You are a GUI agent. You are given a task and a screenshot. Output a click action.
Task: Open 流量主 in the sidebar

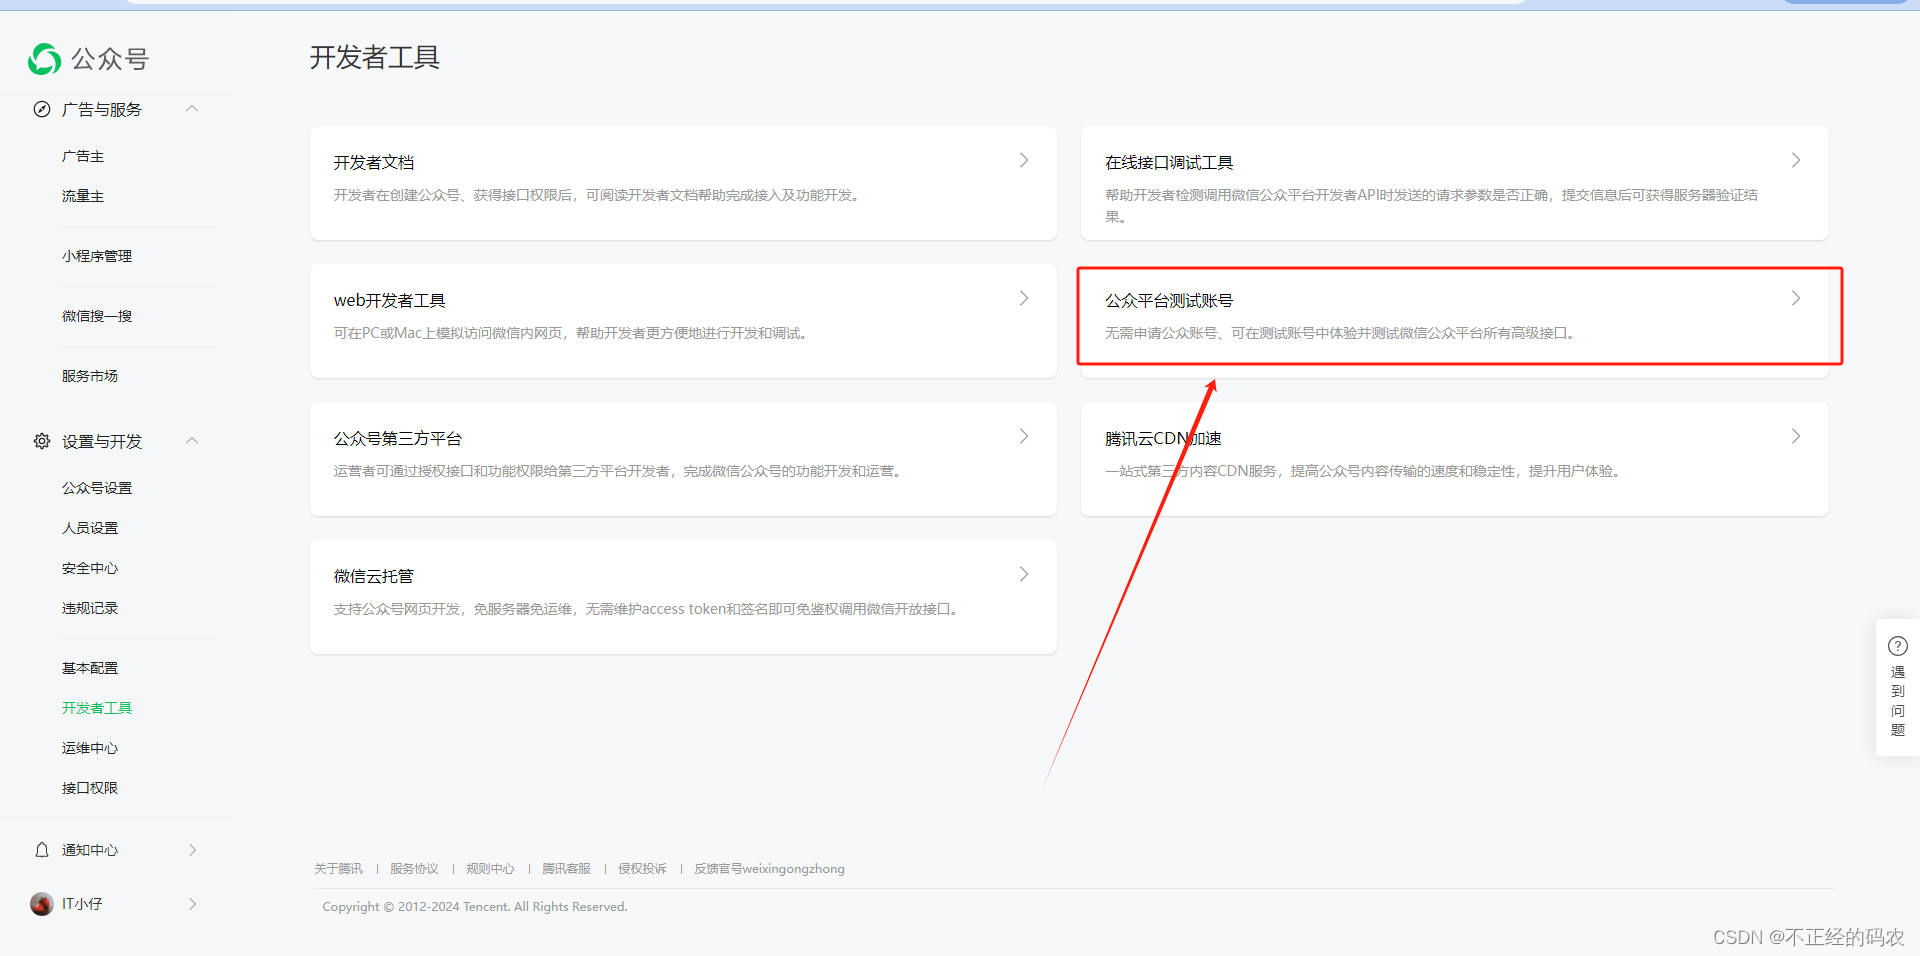83,196
